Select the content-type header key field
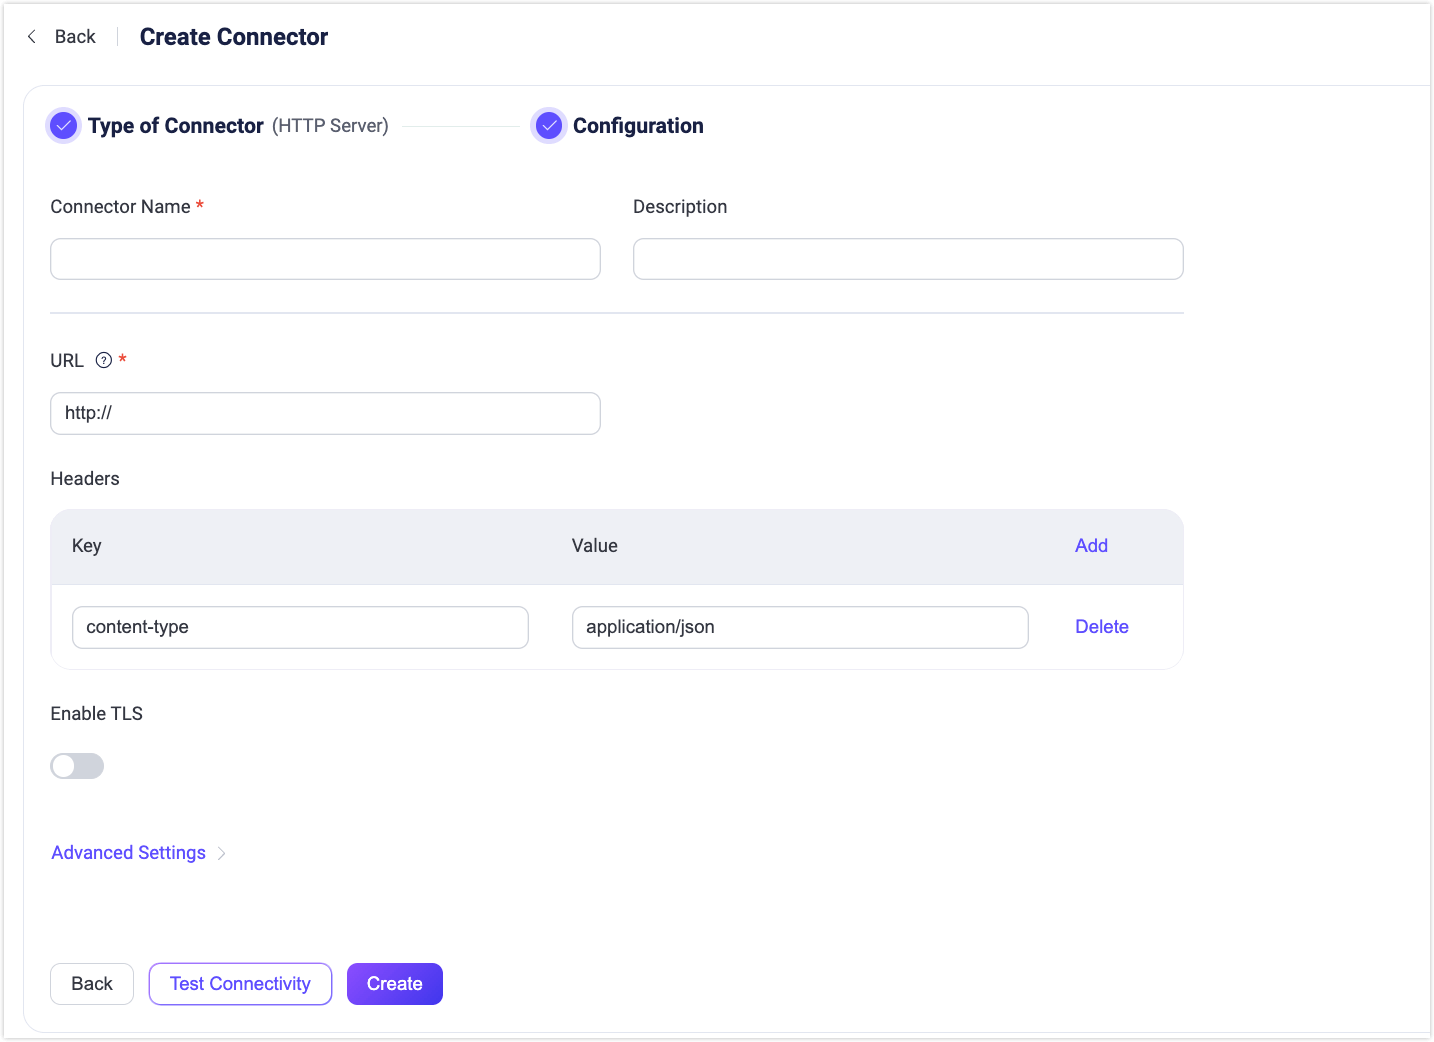The width and height of the screenshot is (1434, 1042). 300,627
